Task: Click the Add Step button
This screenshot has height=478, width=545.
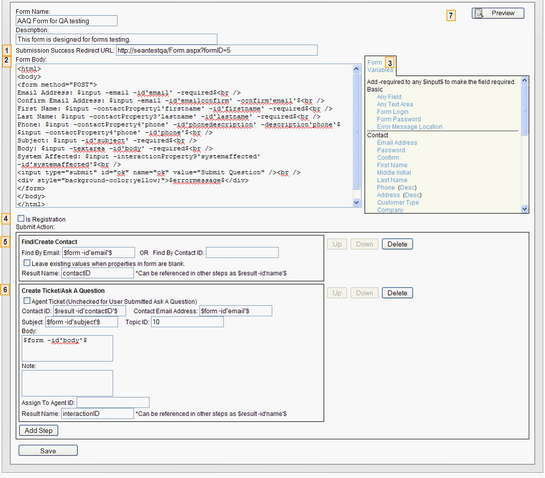Action: (39, 431)
